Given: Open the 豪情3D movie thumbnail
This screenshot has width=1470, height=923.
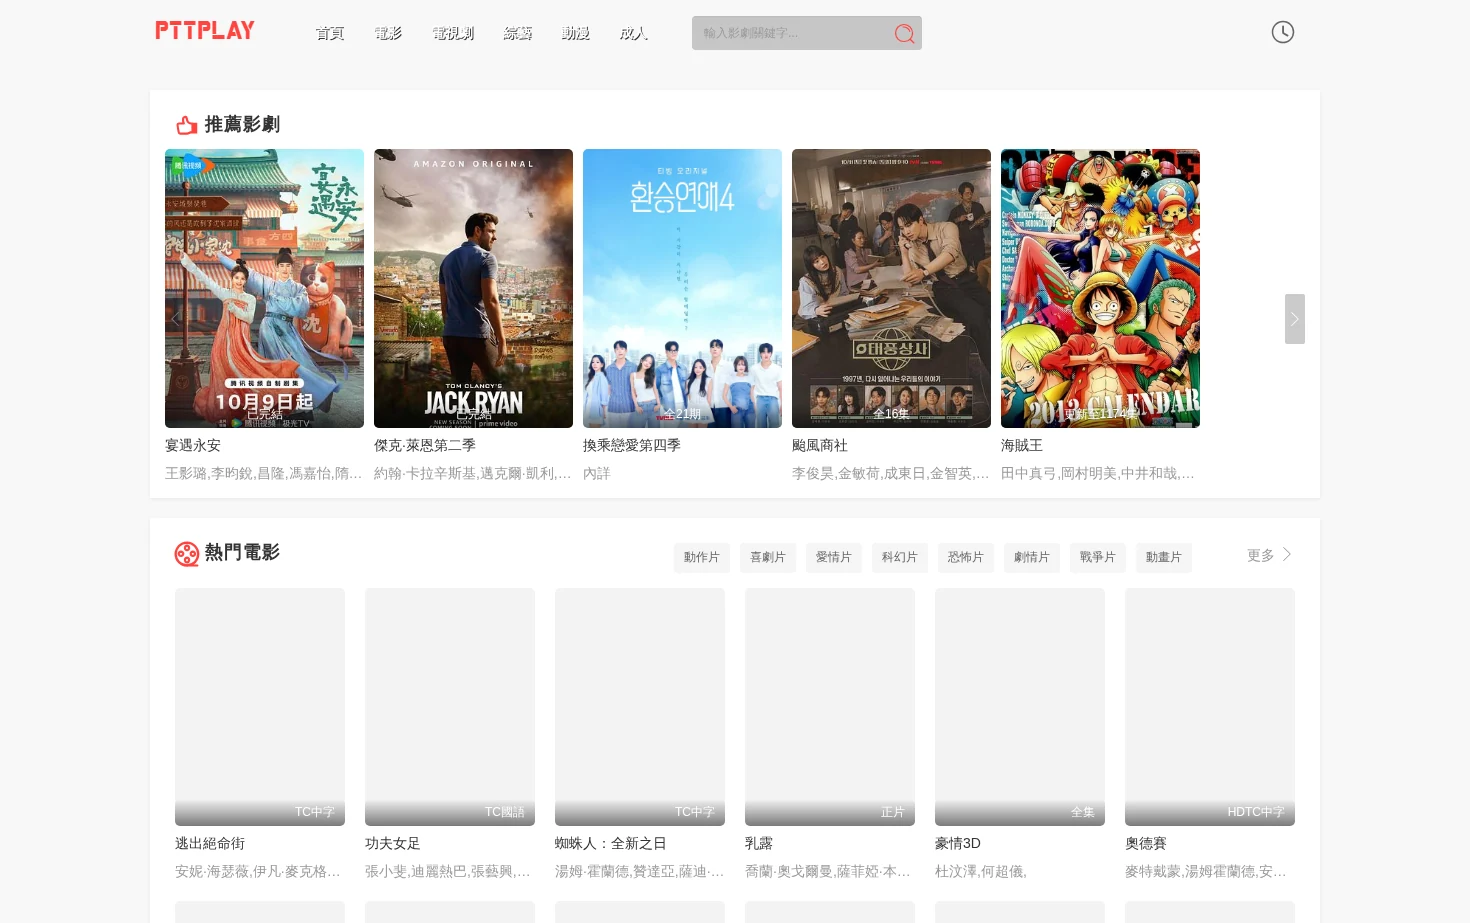Looking at the screenshot, I should [x=1020, y=707].
